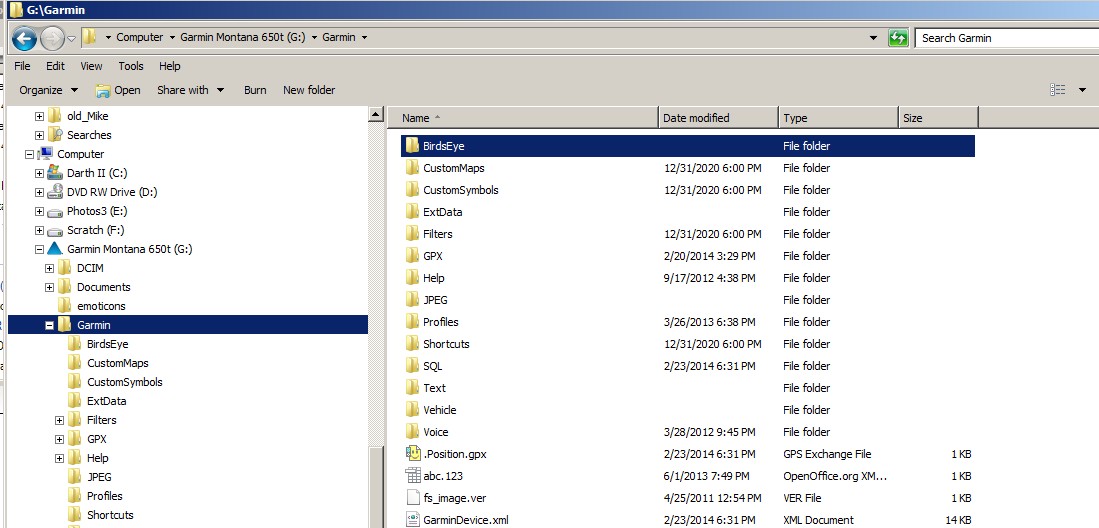Click the tree pane scroll up arrow
This screenshot has height=528, width=1099.
coord(376,114)
